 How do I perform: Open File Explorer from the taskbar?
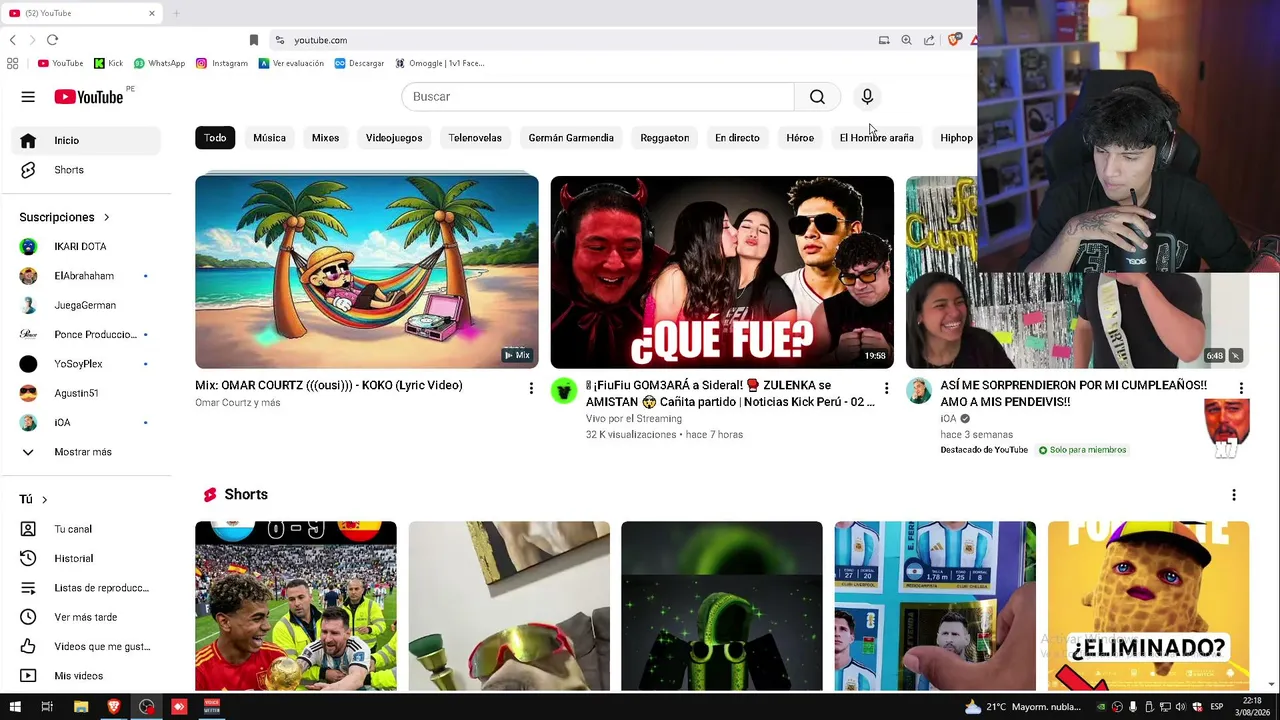[x=81, y=707]
